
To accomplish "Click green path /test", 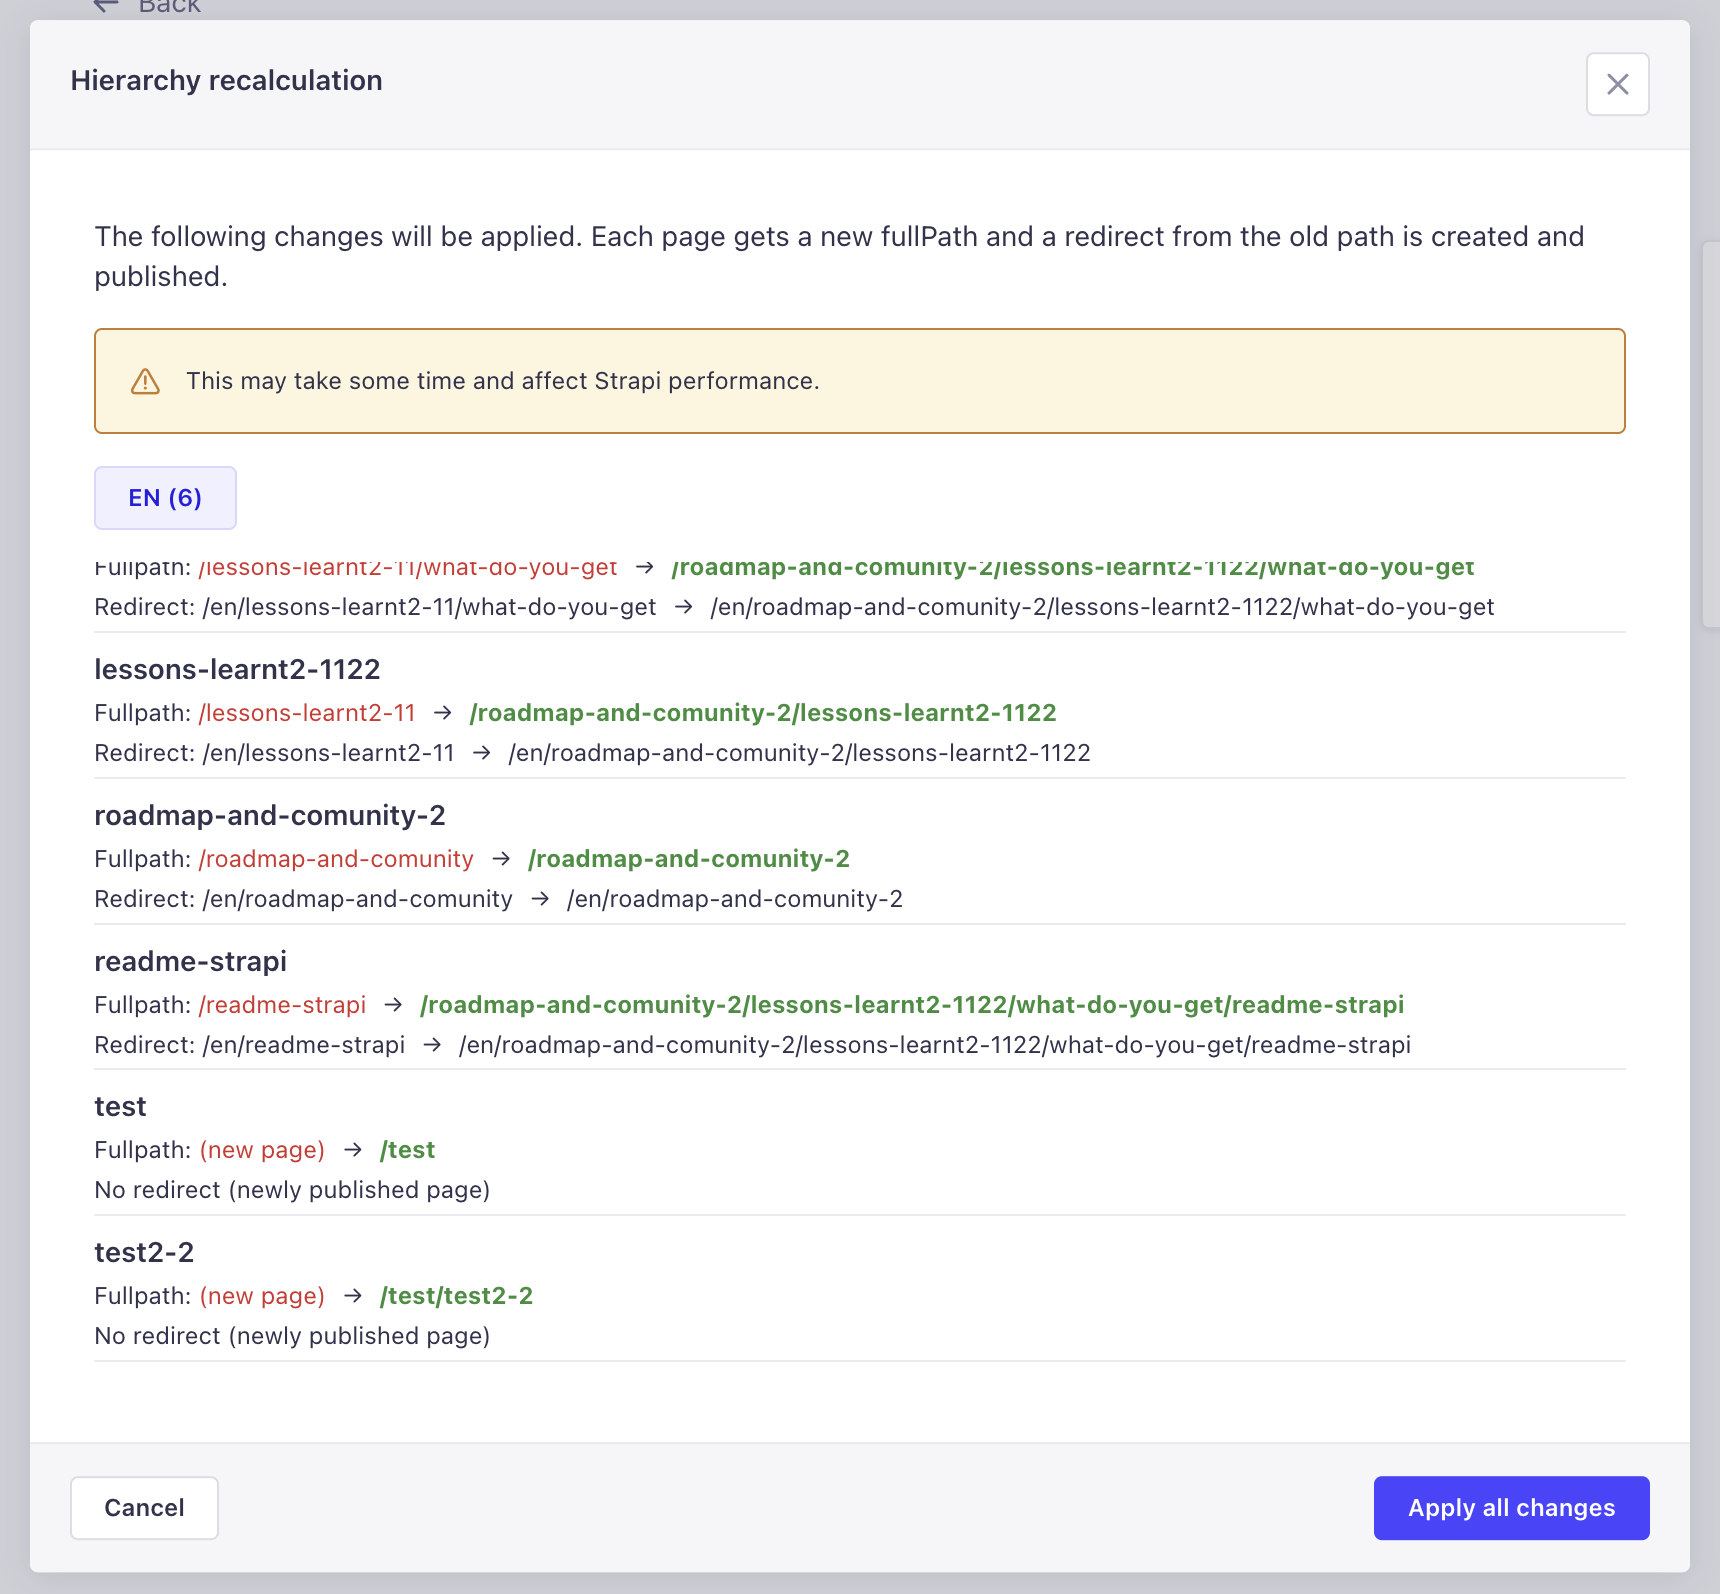I will [408, 1150].
